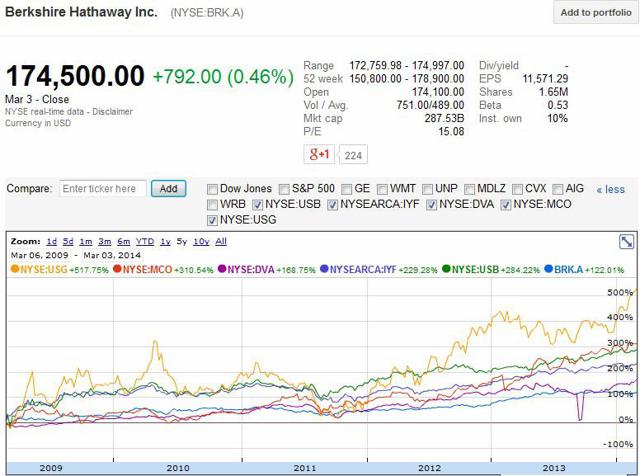The image size is (640, 476).
Task: Click the purple NYSE:DVA legend dot
Action: 222,269
